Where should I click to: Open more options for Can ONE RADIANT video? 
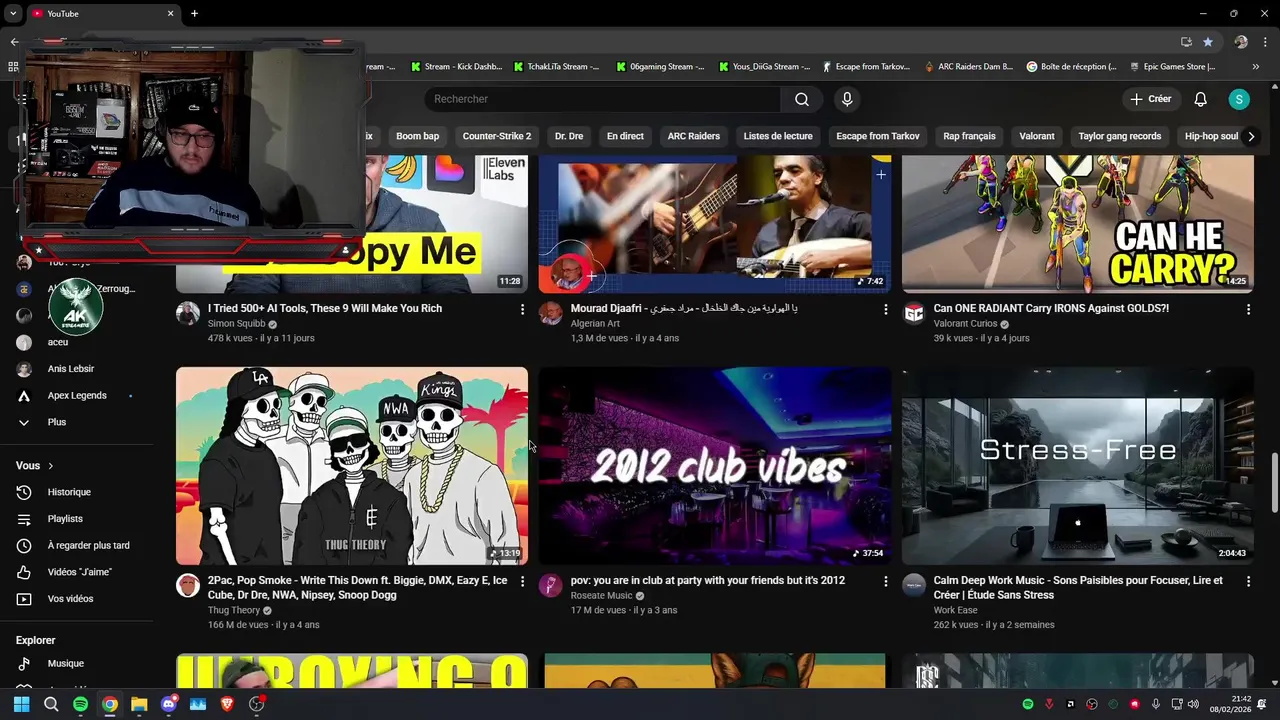(1248, 310)
